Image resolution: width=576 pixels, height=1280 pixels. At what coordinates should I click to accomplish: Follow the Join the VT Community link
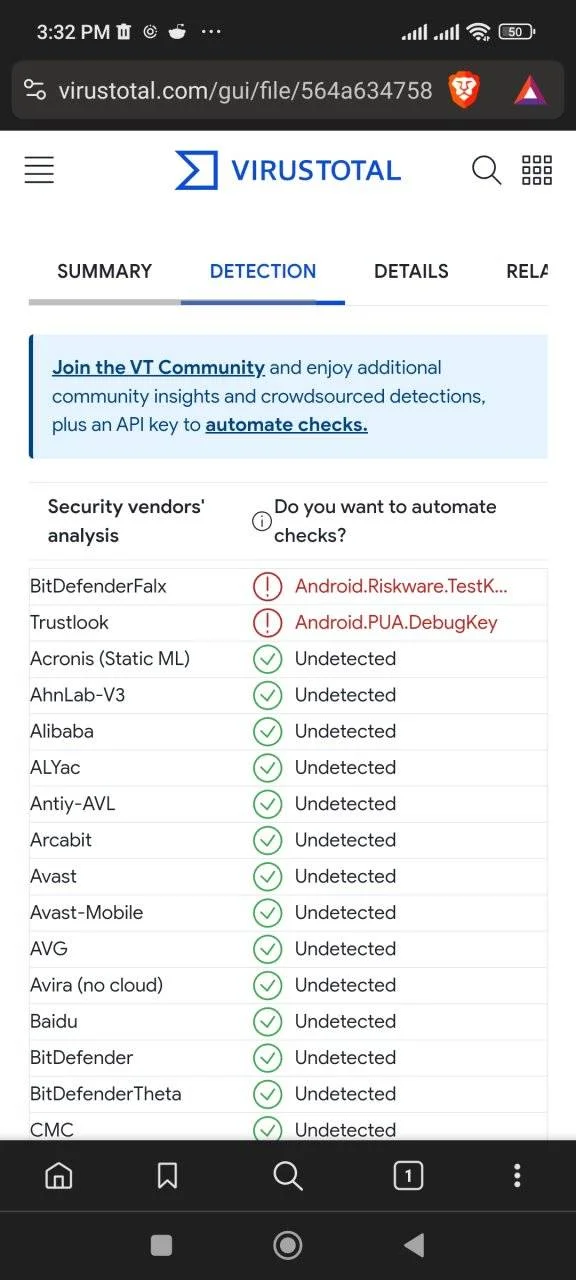coord(158,367)
